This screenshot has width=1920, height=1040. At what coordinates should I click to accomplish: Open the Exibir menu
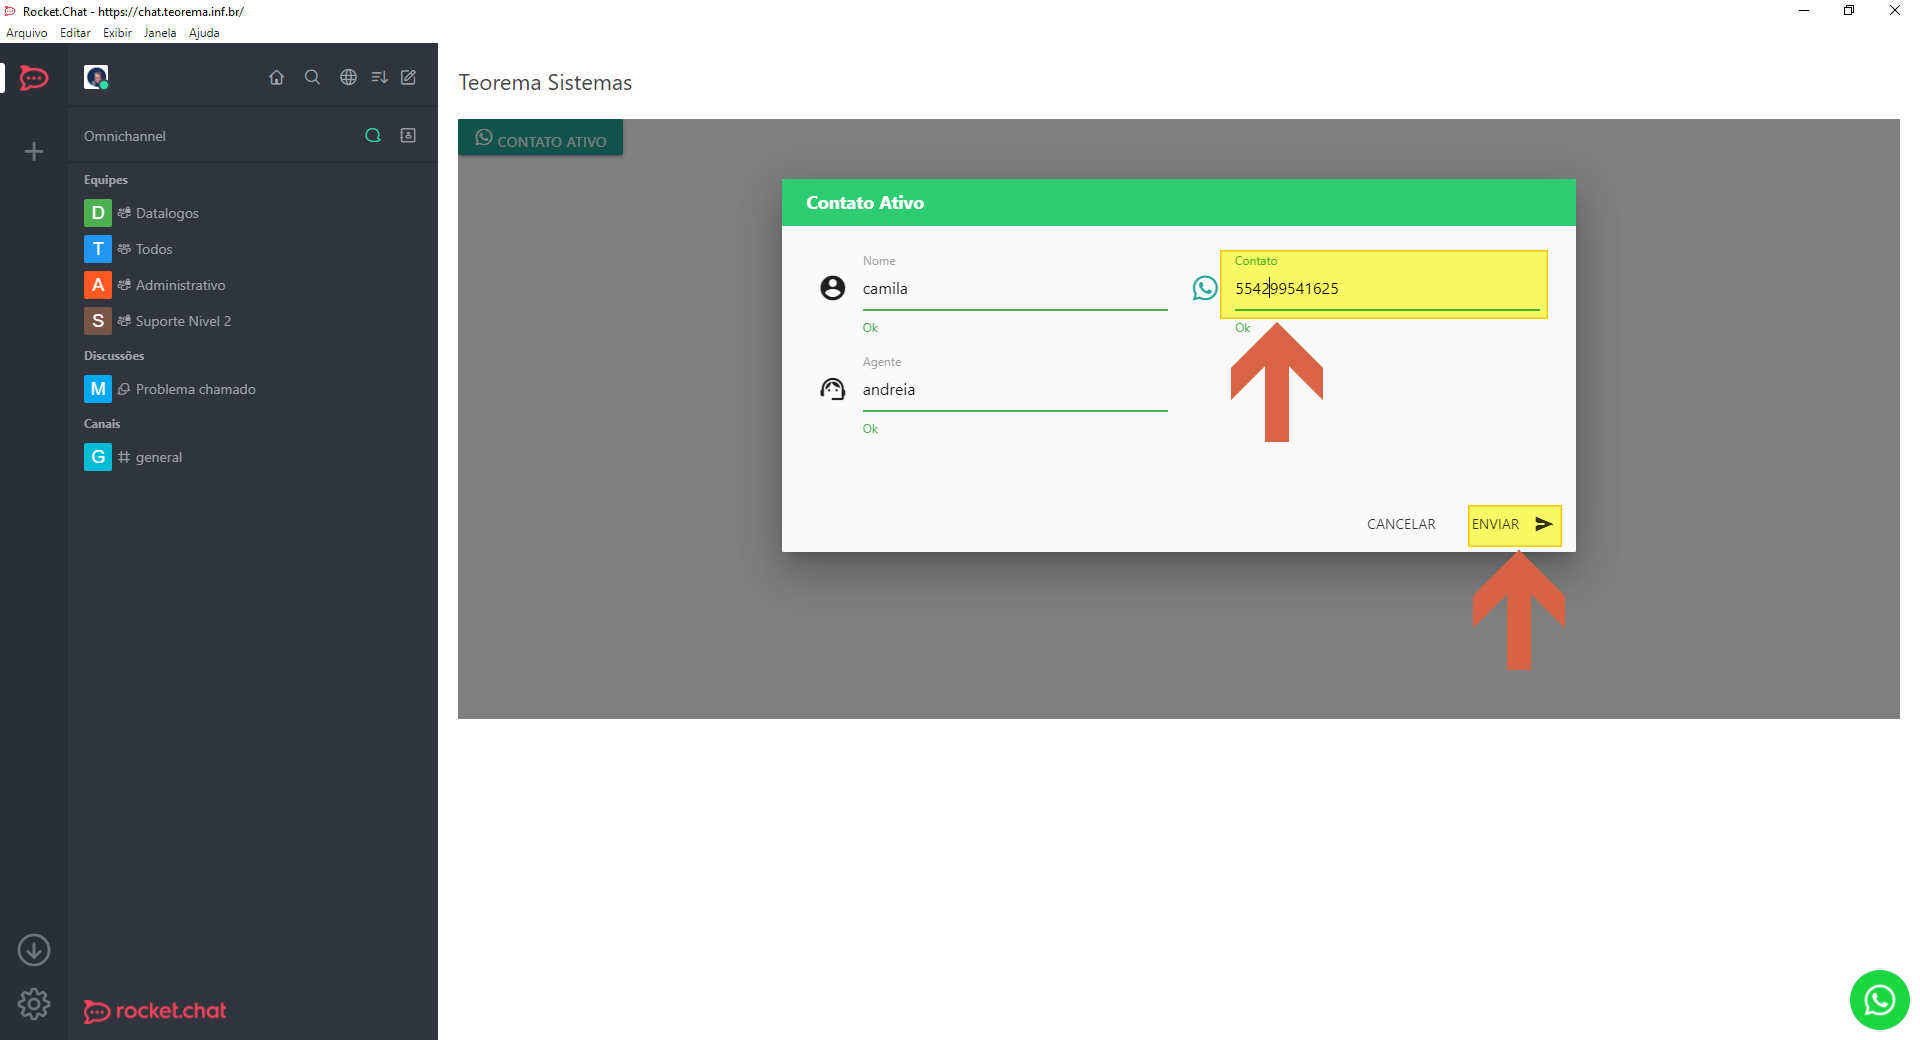117,33
